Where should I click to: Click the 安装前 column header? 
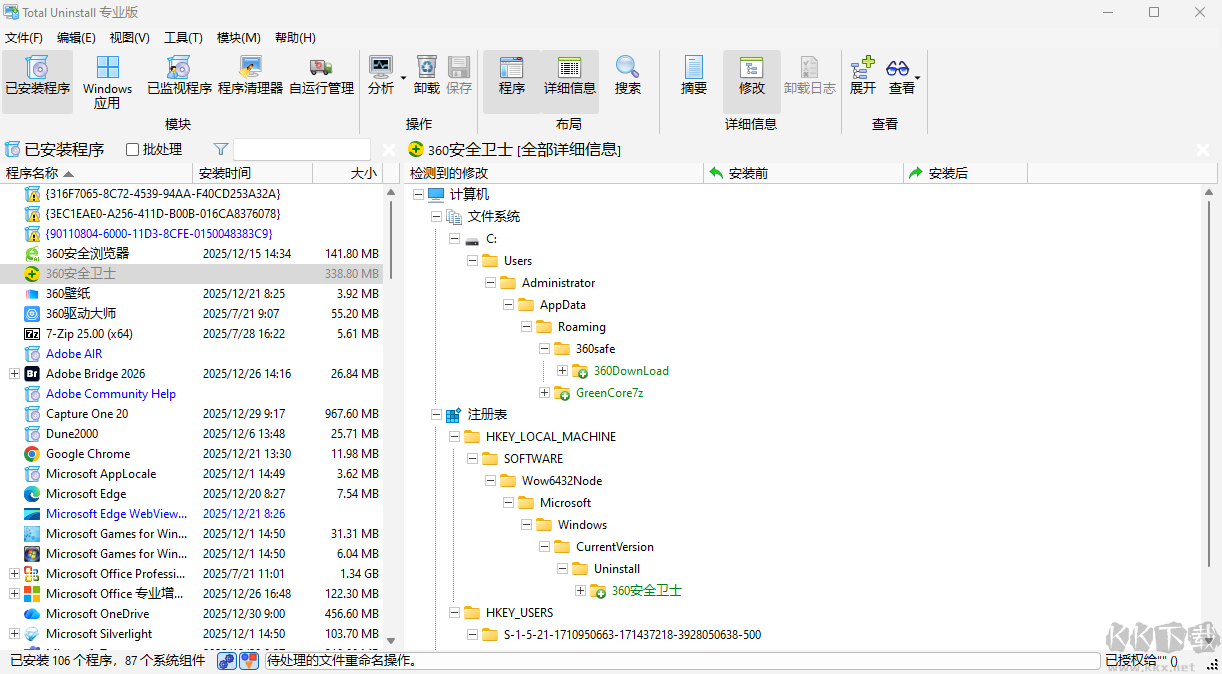point(803,173)
